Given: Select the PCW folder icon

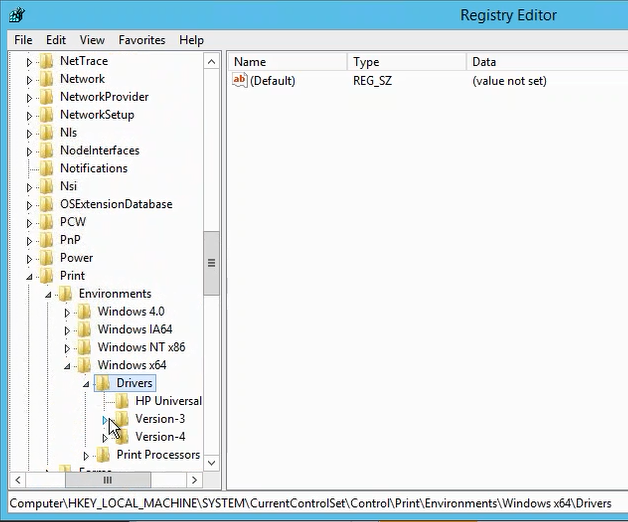Looking at the screenshot, I should 46,222.
